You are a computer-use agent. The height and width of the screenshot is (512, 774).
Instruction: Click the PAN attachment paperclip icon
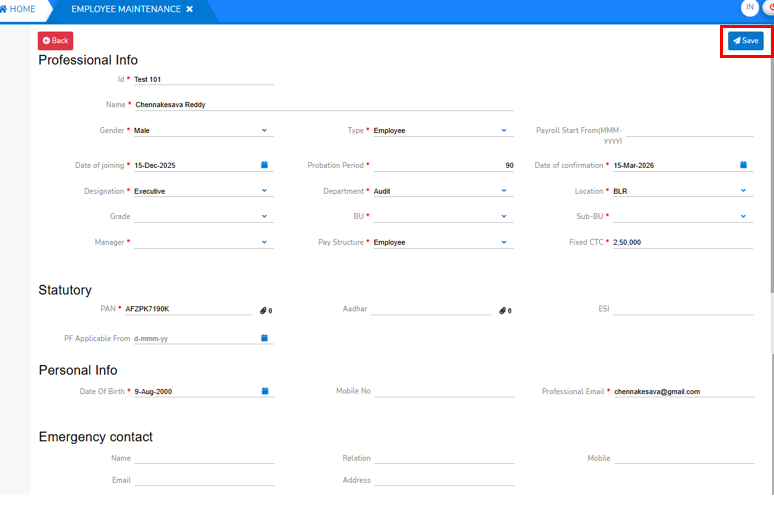(x=264, y=311)
